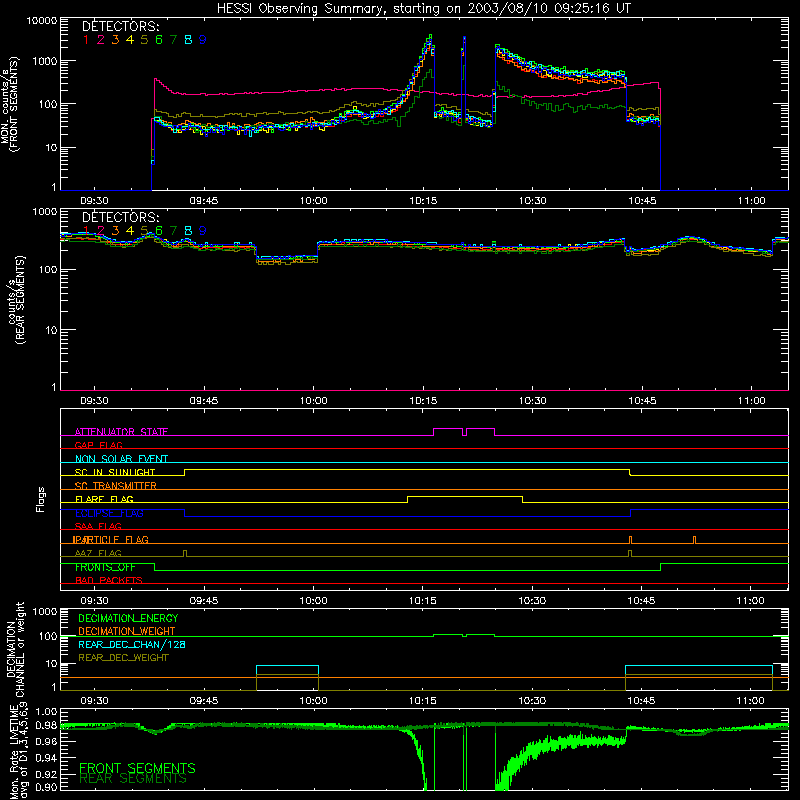Click 10:15 tick under front segments plot

[x=423, y=201]
